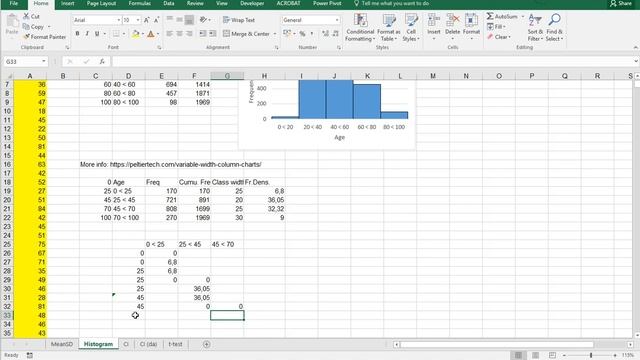Click the Name Box showing G33
Viewport: 640px width, 360px height.
[x=26, y=62]
